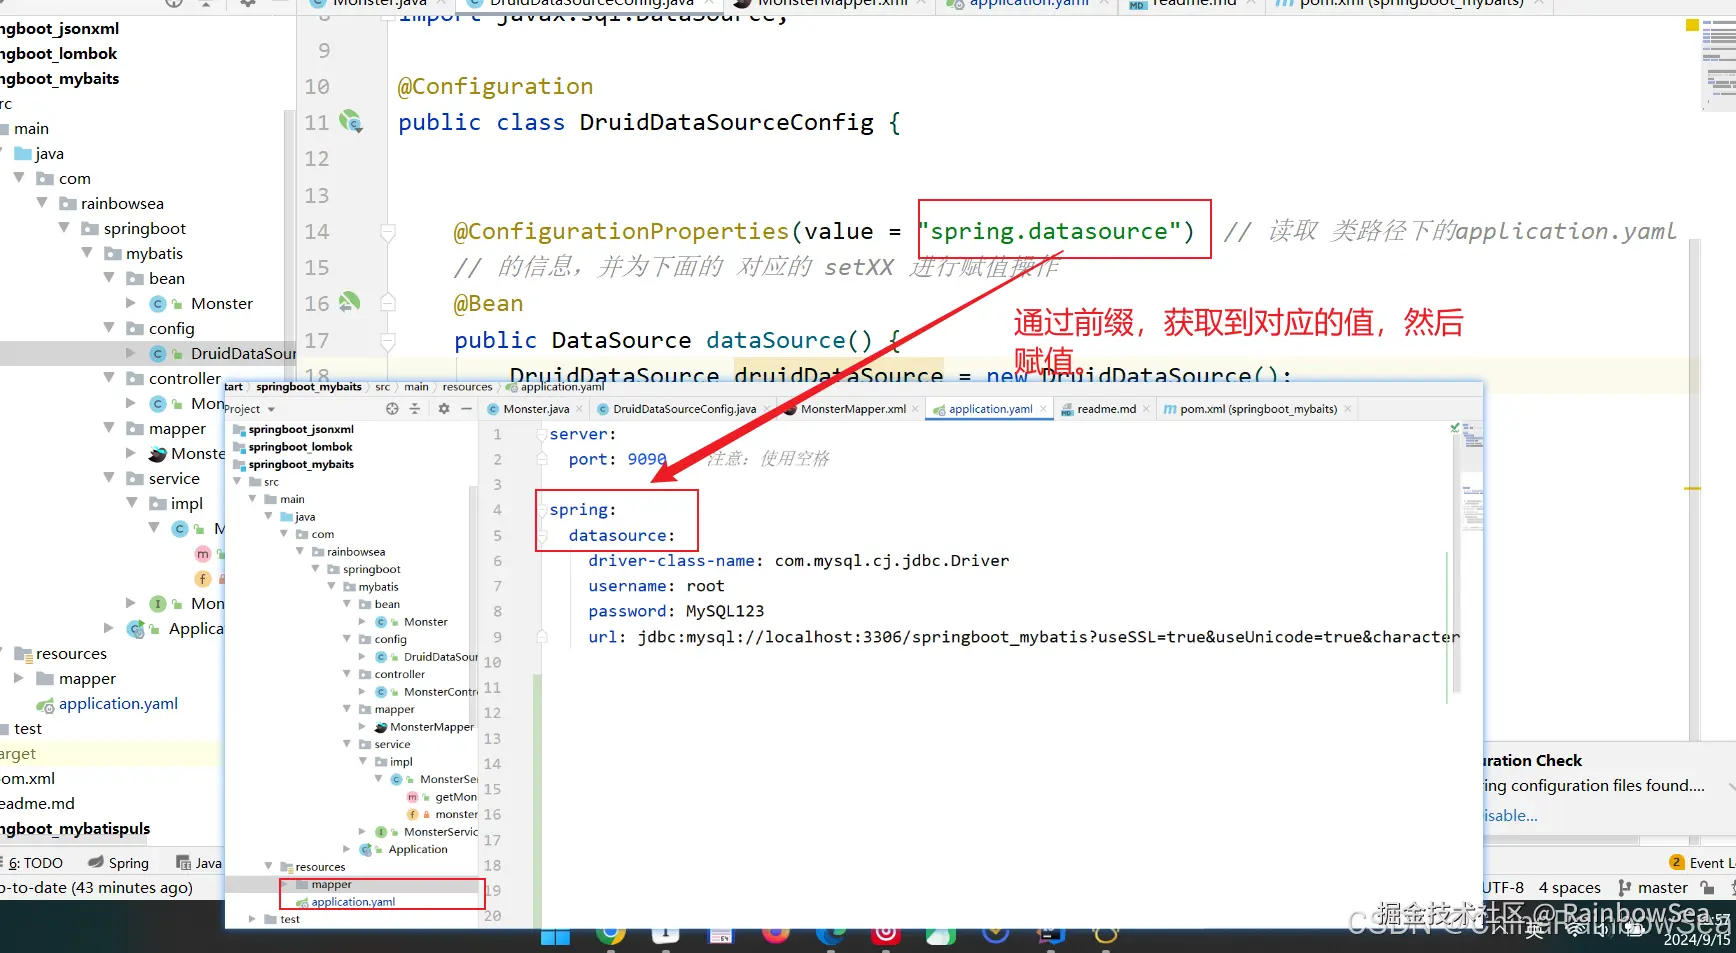Click the Git branch icon beside master
Viewport: 1736px width, 953px height.
[1625, 888]
